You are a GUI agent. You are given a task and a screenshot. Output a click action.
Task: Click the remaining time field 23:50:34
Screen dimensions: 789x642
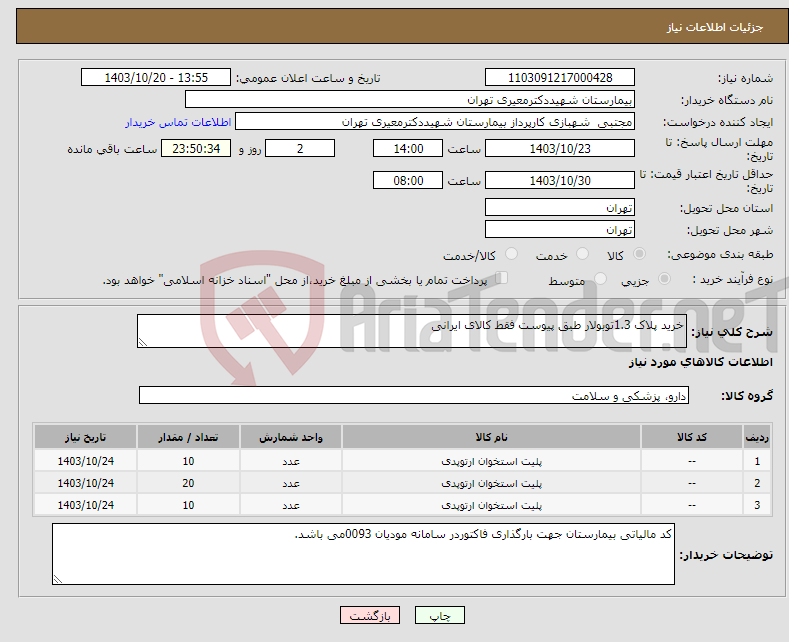pos(196,148)
